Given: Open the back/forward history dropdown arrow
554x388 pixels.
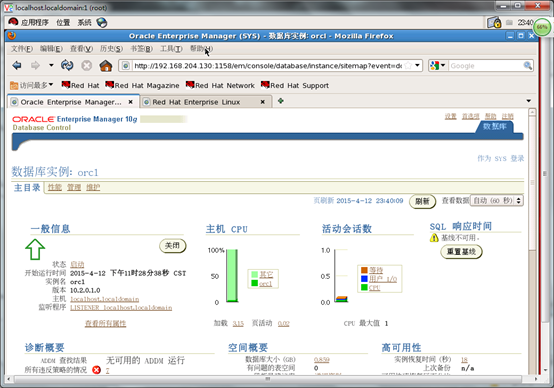Looking at the screenshot, I should coord(51,65).
